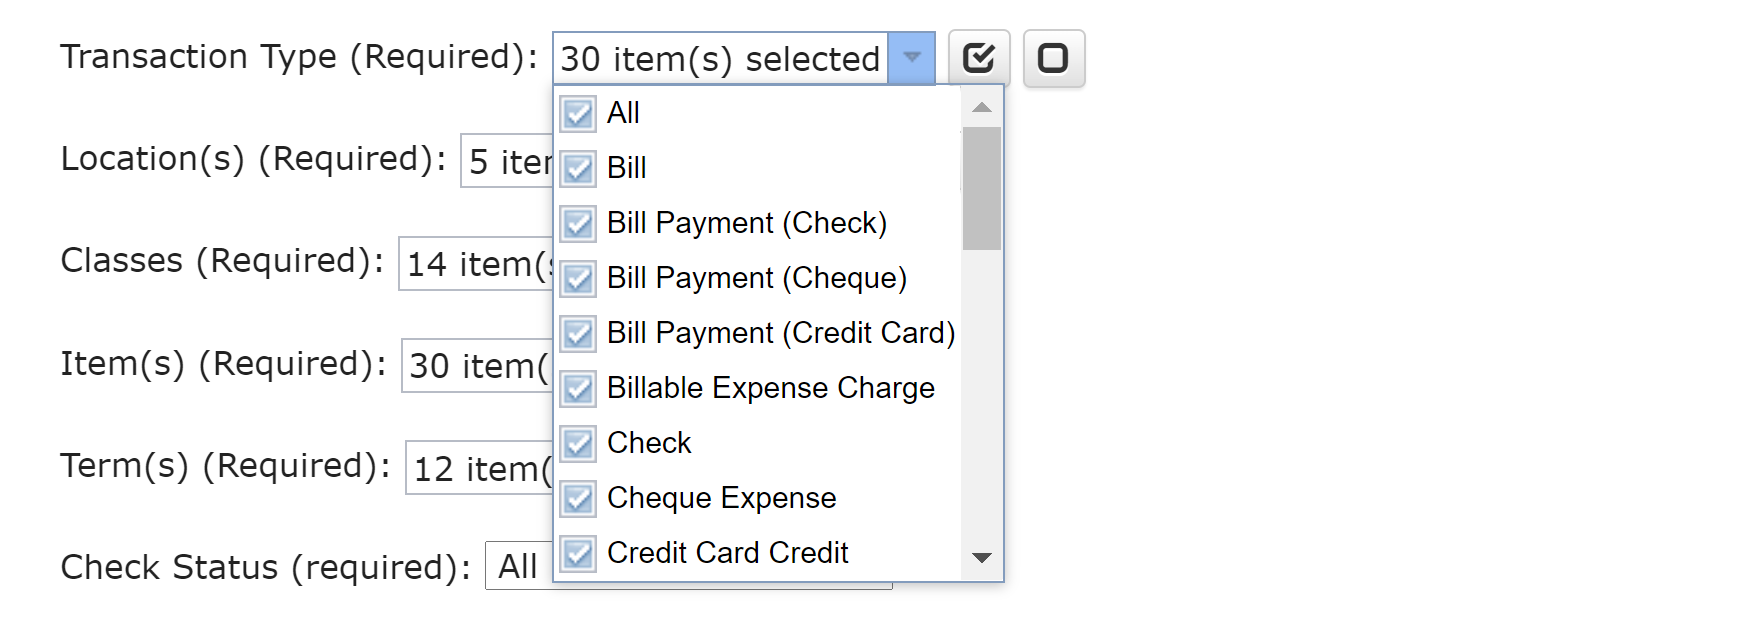Click the dropdown list scroll-down arrow
The height and width of the screenshot is (621, 1743).
pyautogui.click(x=982, y=558)
